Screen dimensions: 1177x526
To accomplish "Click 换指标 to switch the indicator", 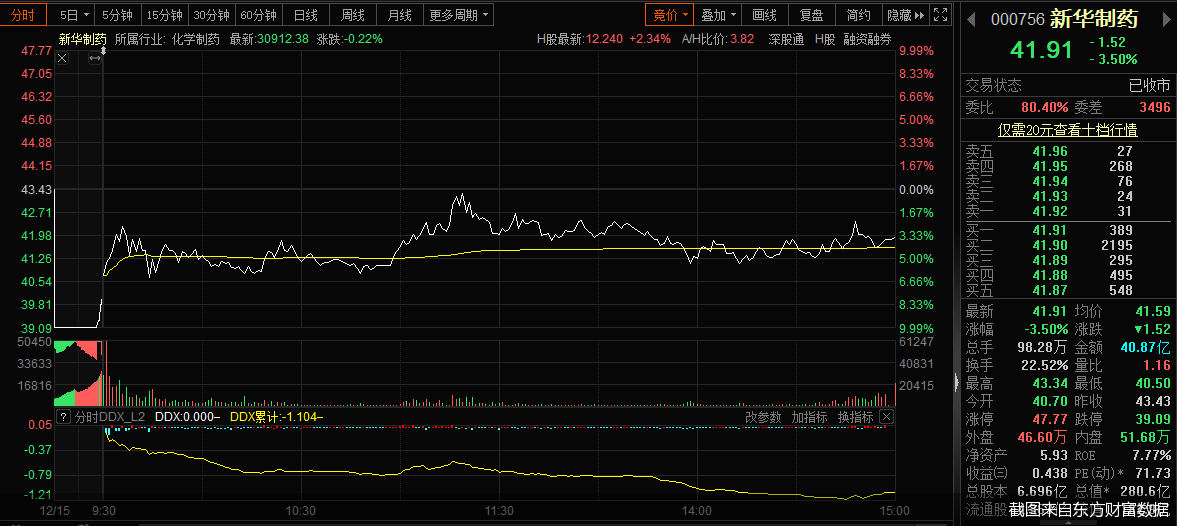I will click(x=855, y=417).
